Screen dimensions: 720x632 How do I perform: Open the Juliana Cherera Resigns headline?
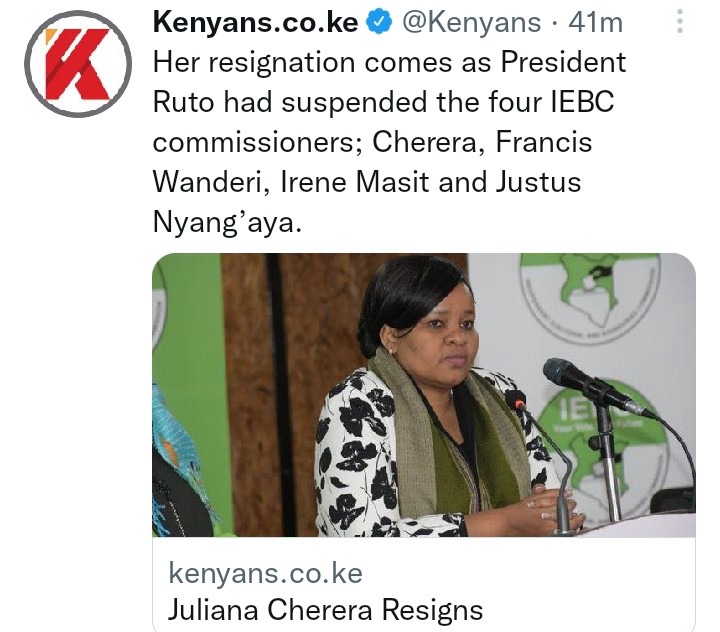(x=326, y=610)
